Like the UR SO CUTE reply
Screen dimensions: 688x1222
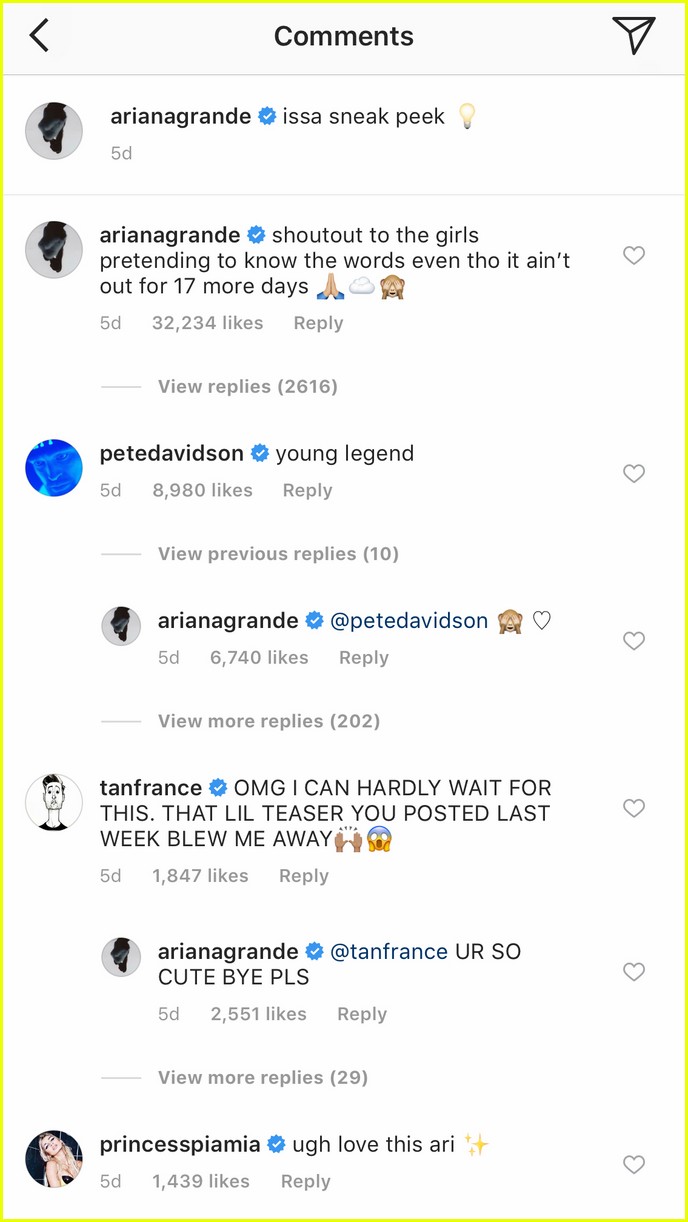[x=634, y=972]
